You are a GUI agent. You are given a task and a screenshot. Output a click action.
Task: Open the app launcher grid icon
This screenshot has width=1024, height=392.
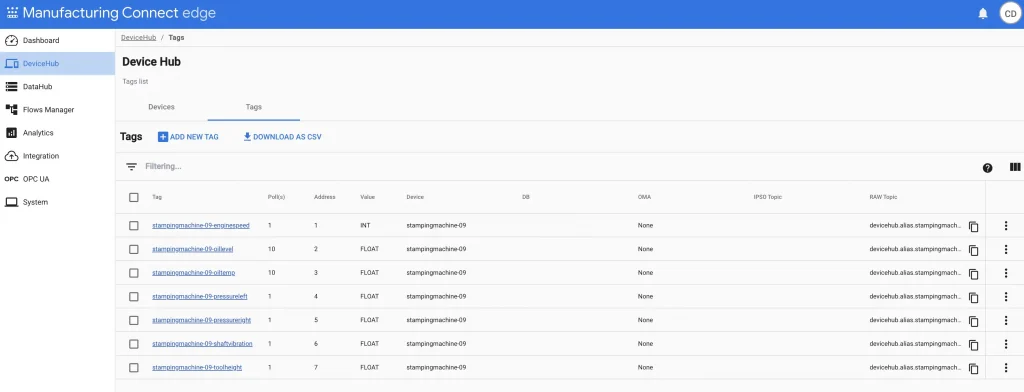point(12,13)
